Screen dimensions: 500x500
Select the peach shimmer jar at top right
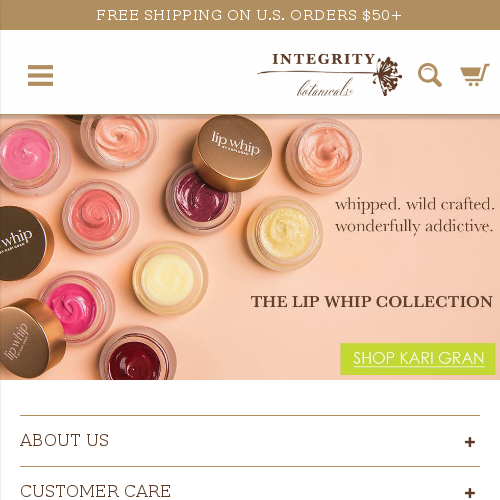[x=324, y=156]
